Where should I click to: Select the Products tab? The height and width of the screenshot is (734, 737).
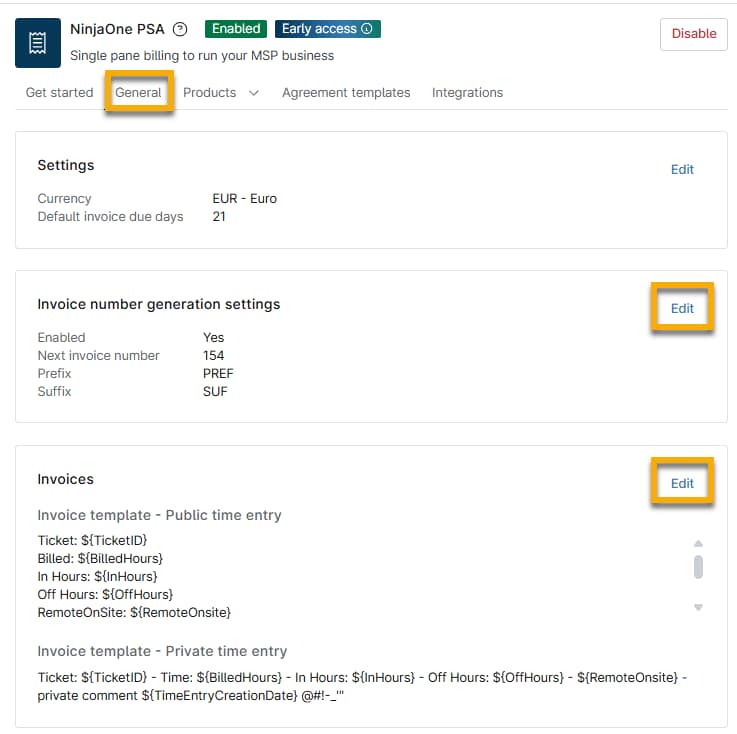[x=209, y=92]
